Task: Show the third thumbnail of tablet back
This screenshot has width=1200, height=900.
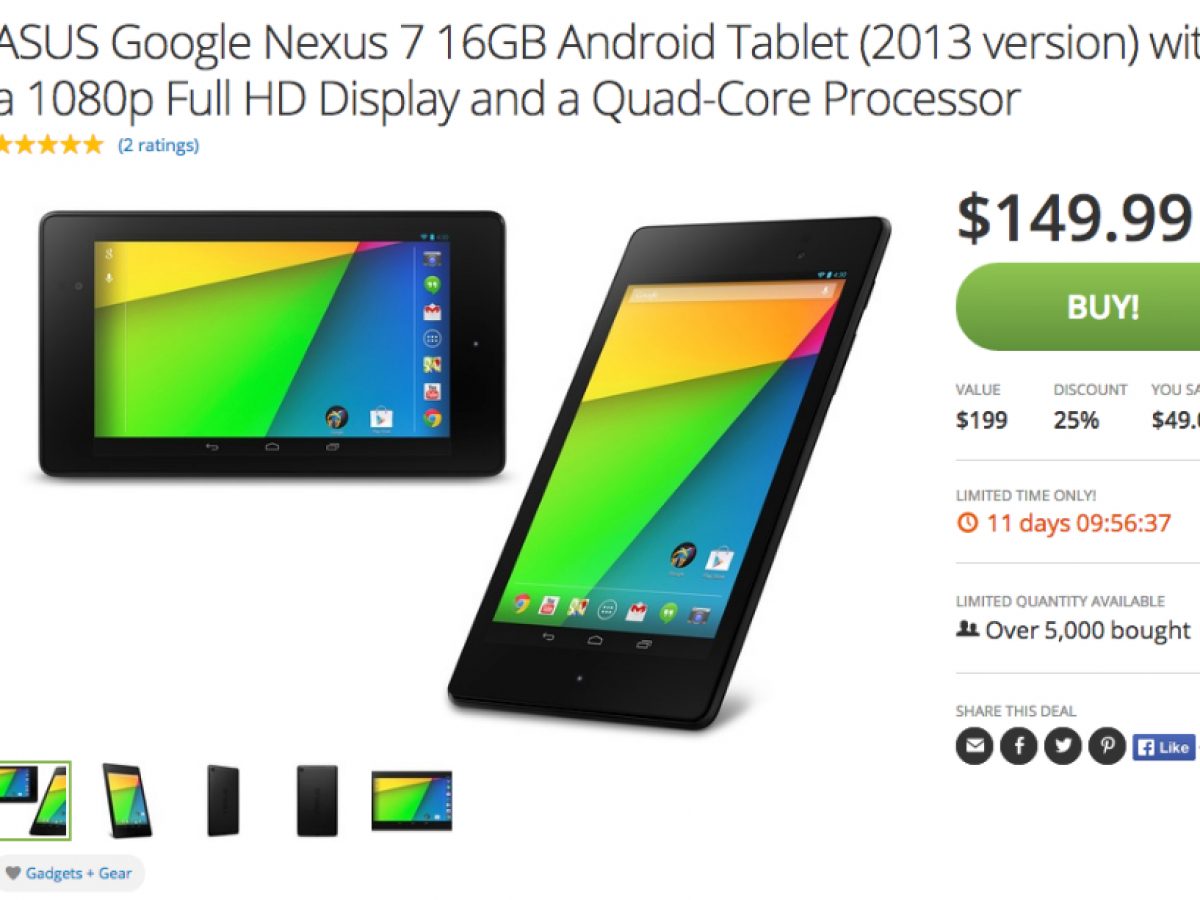Action: [x=223, y=800]
